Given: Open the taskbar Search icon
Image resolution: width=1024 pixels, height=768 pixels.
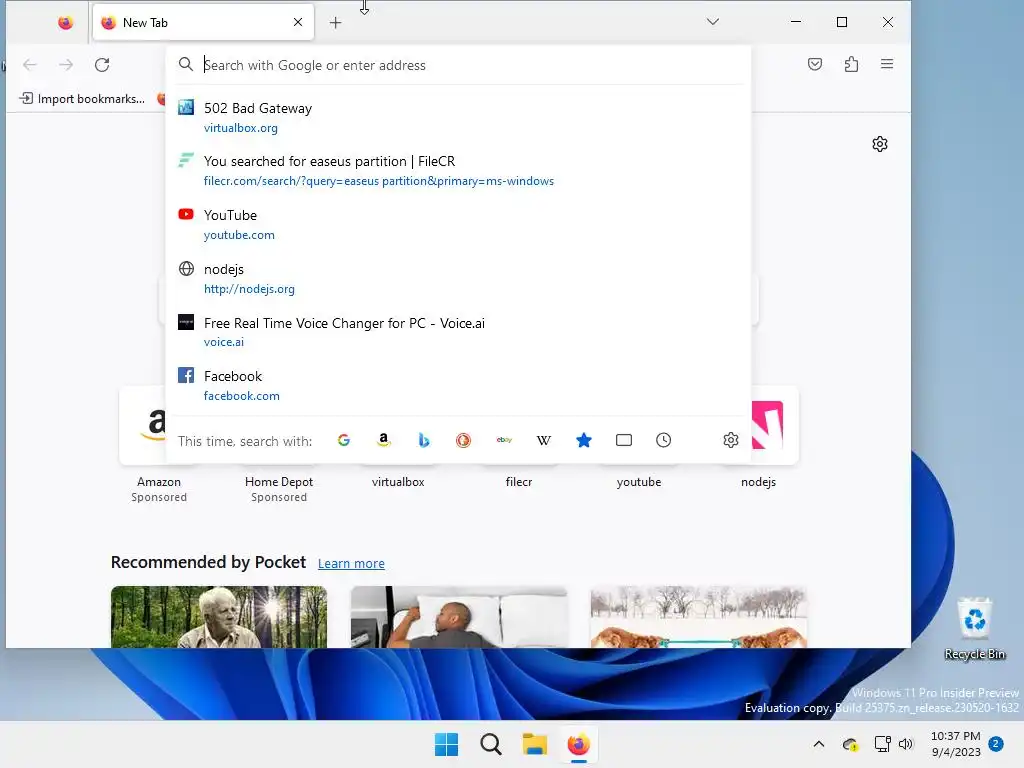Looking at the screenshot, I should (x=490, y=744).
